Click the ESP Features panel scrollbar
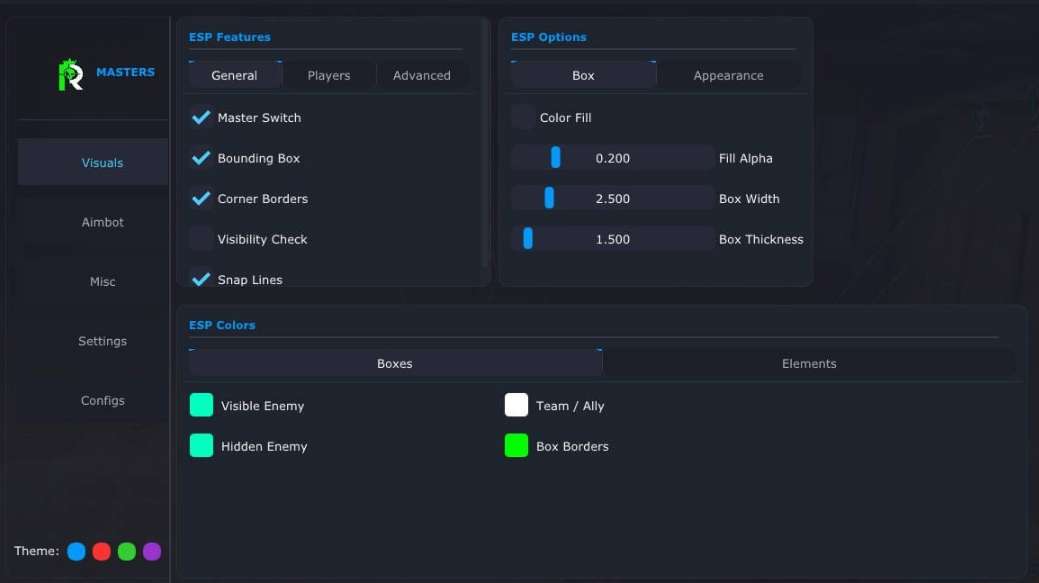The image size is (1039, 583). click(x=486, y=142)
